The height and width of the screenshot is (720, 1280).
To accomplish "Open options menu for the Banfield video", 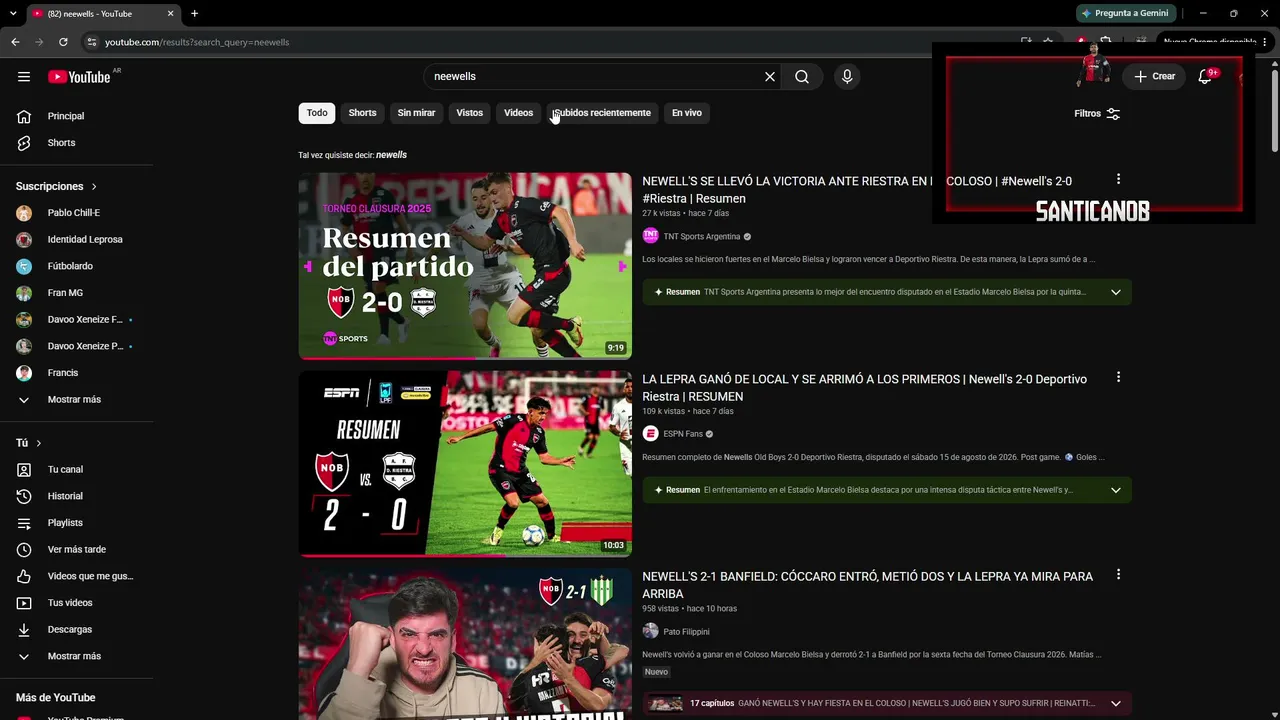I will pyautogui.click(x=1118, y=575).
